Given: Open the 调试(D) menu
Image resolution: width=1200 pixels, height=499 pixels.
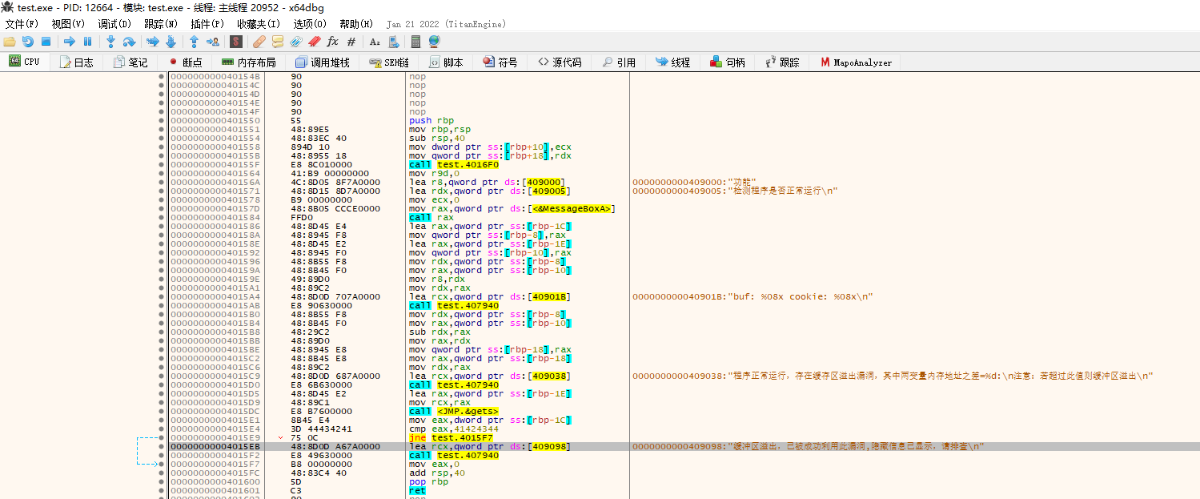Looking at the screenshot, I should [x=113, y=23].
